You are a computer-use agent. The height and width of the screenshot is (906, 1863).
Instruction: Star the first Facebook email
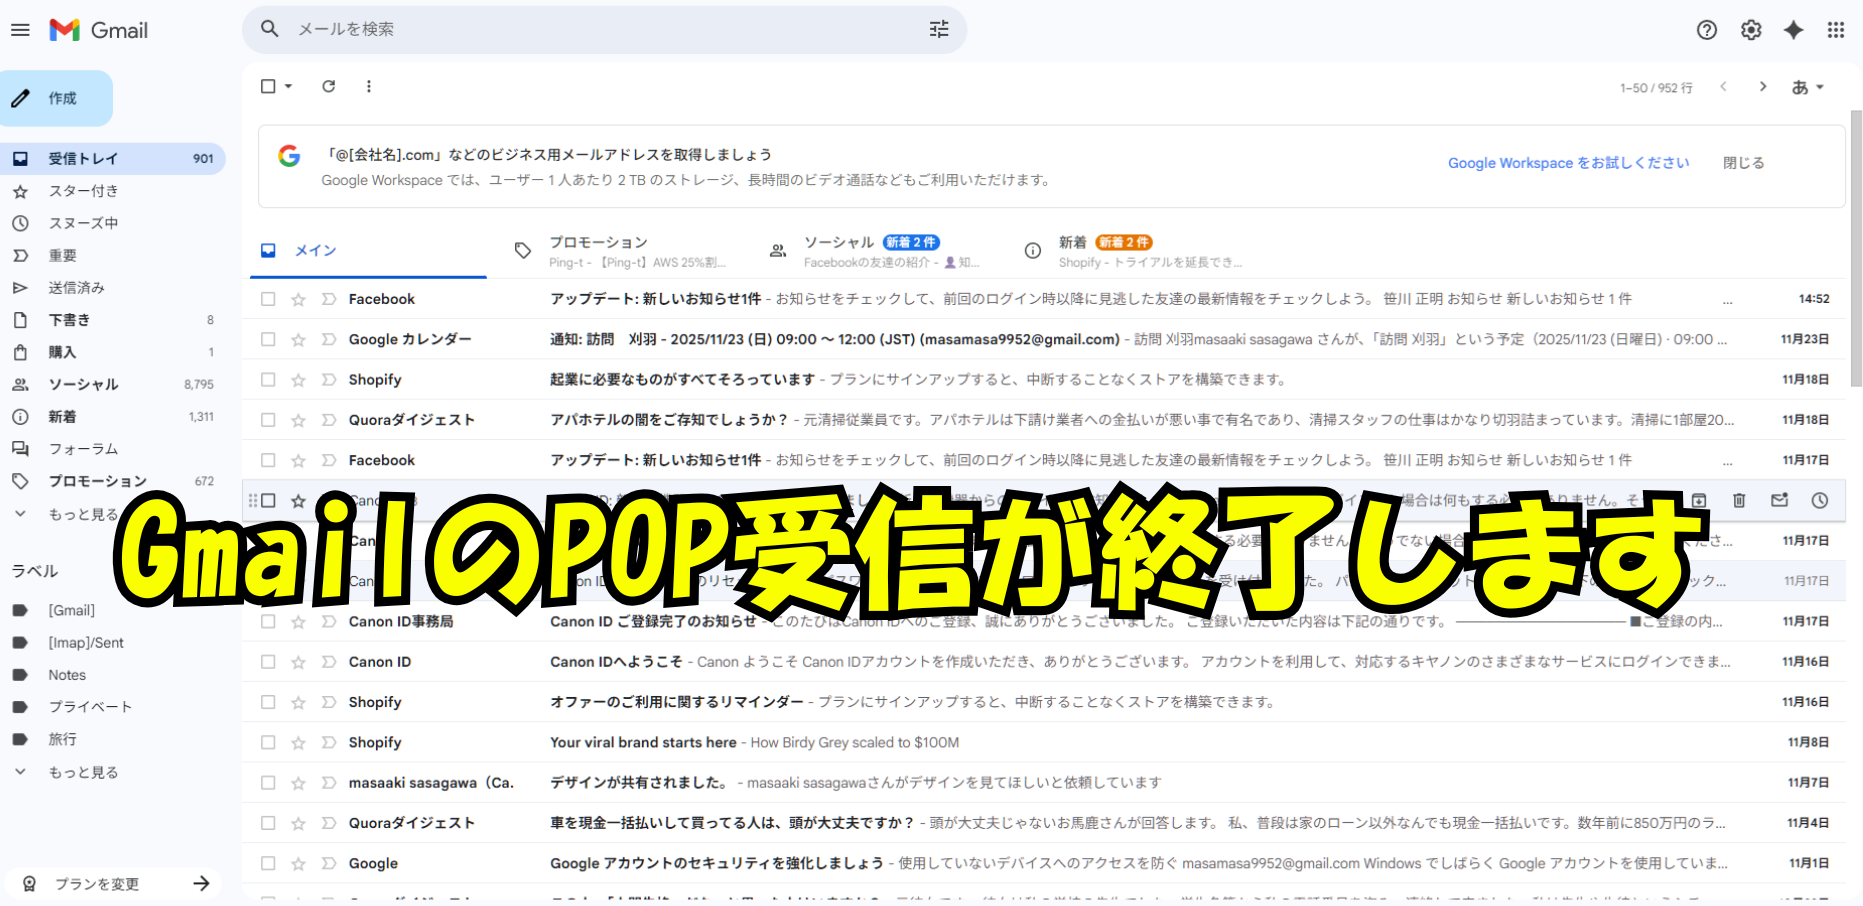click(298, 299)
